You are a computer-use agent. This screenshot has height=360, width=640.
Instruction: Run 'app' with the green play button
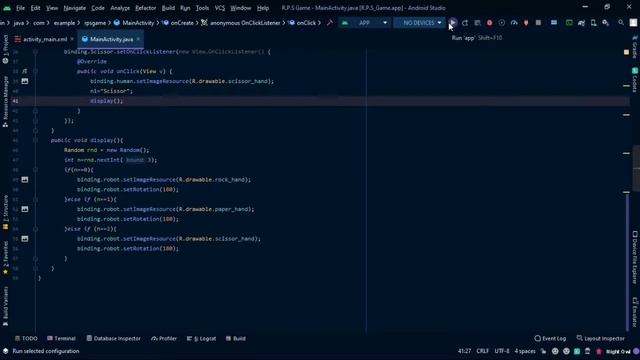pos(453,23)
